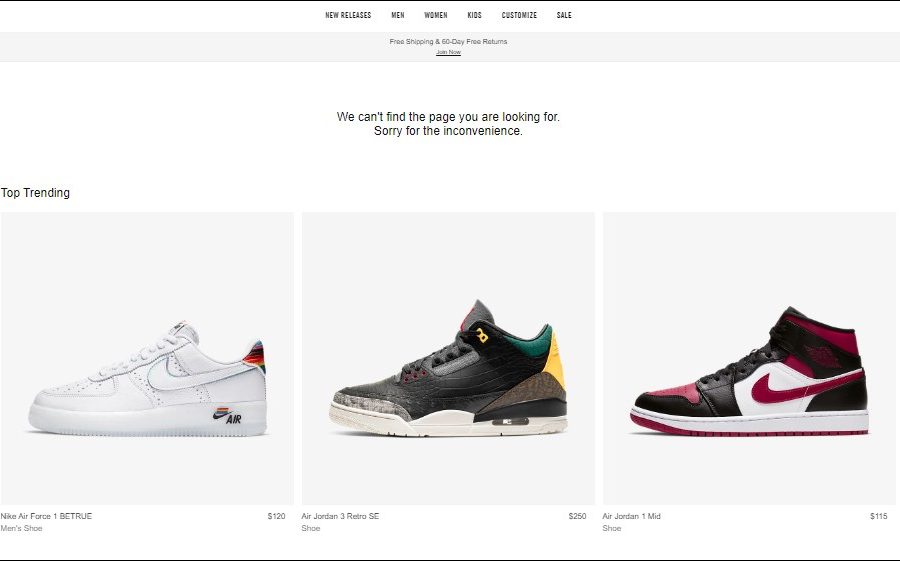Click the $250 price label

tap(577, 516)
